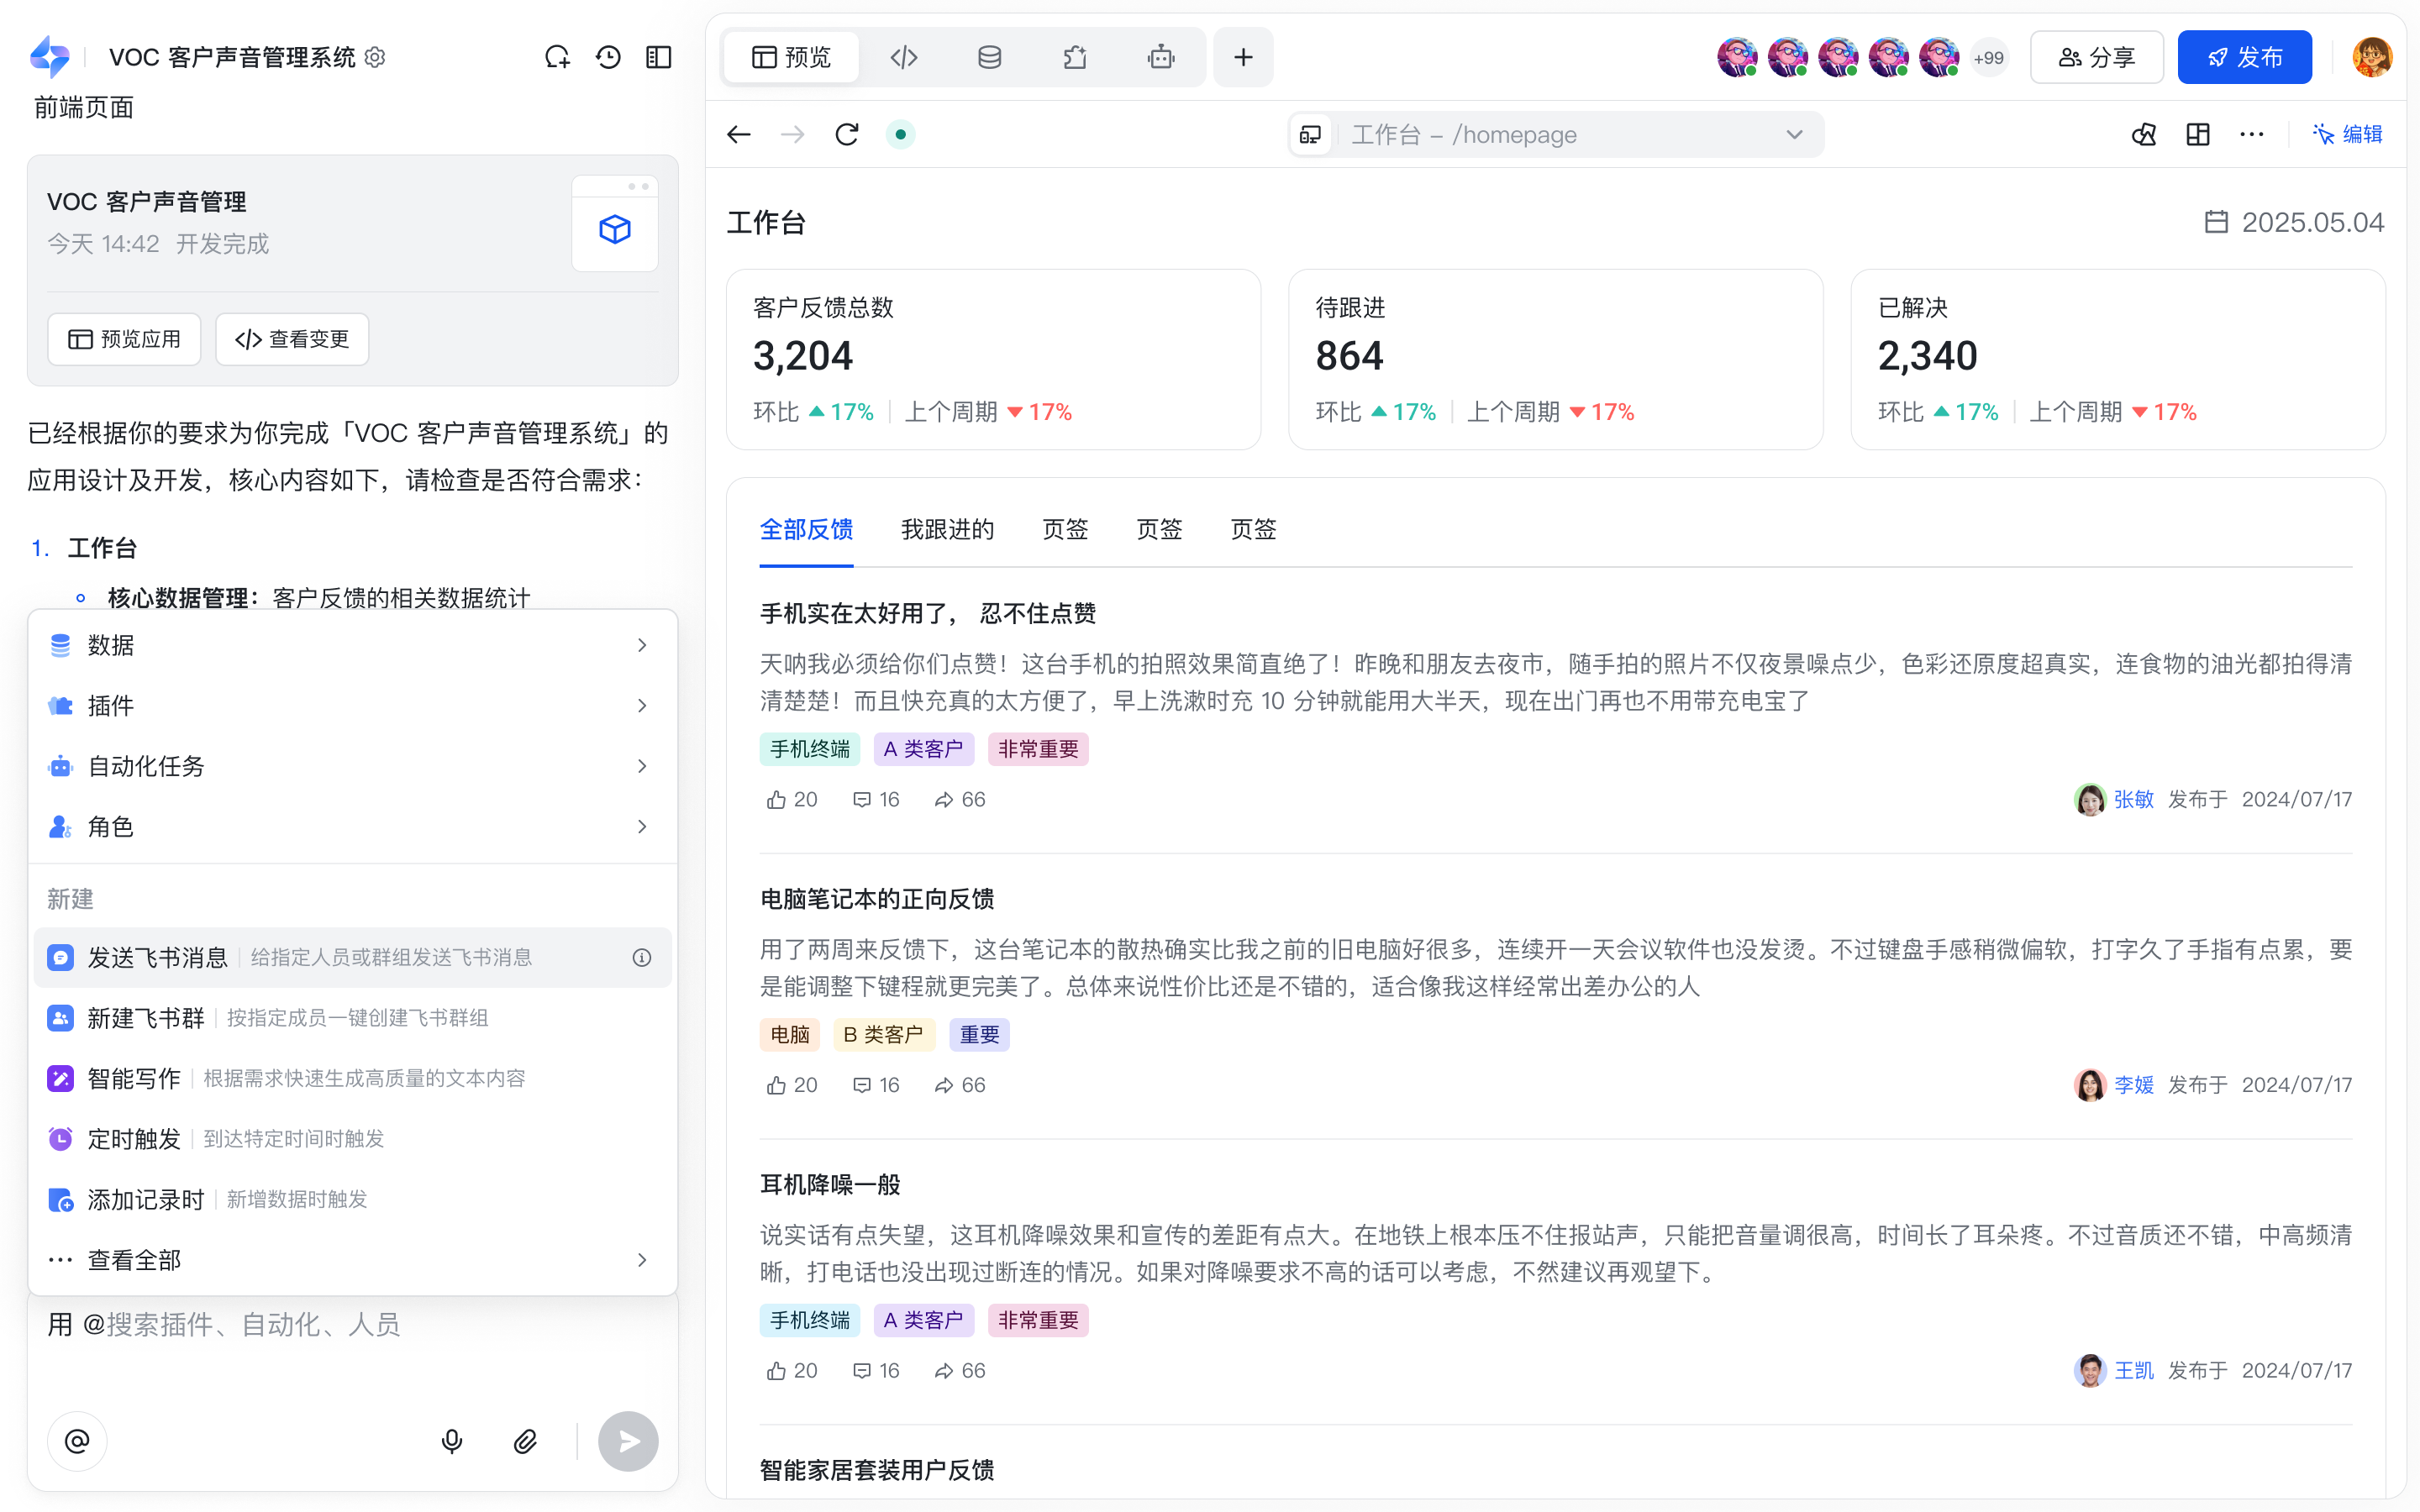Viewport: 2420px width, 1512px height.
Task: Open the automation robot tab
Action: tap(1160, 57)
